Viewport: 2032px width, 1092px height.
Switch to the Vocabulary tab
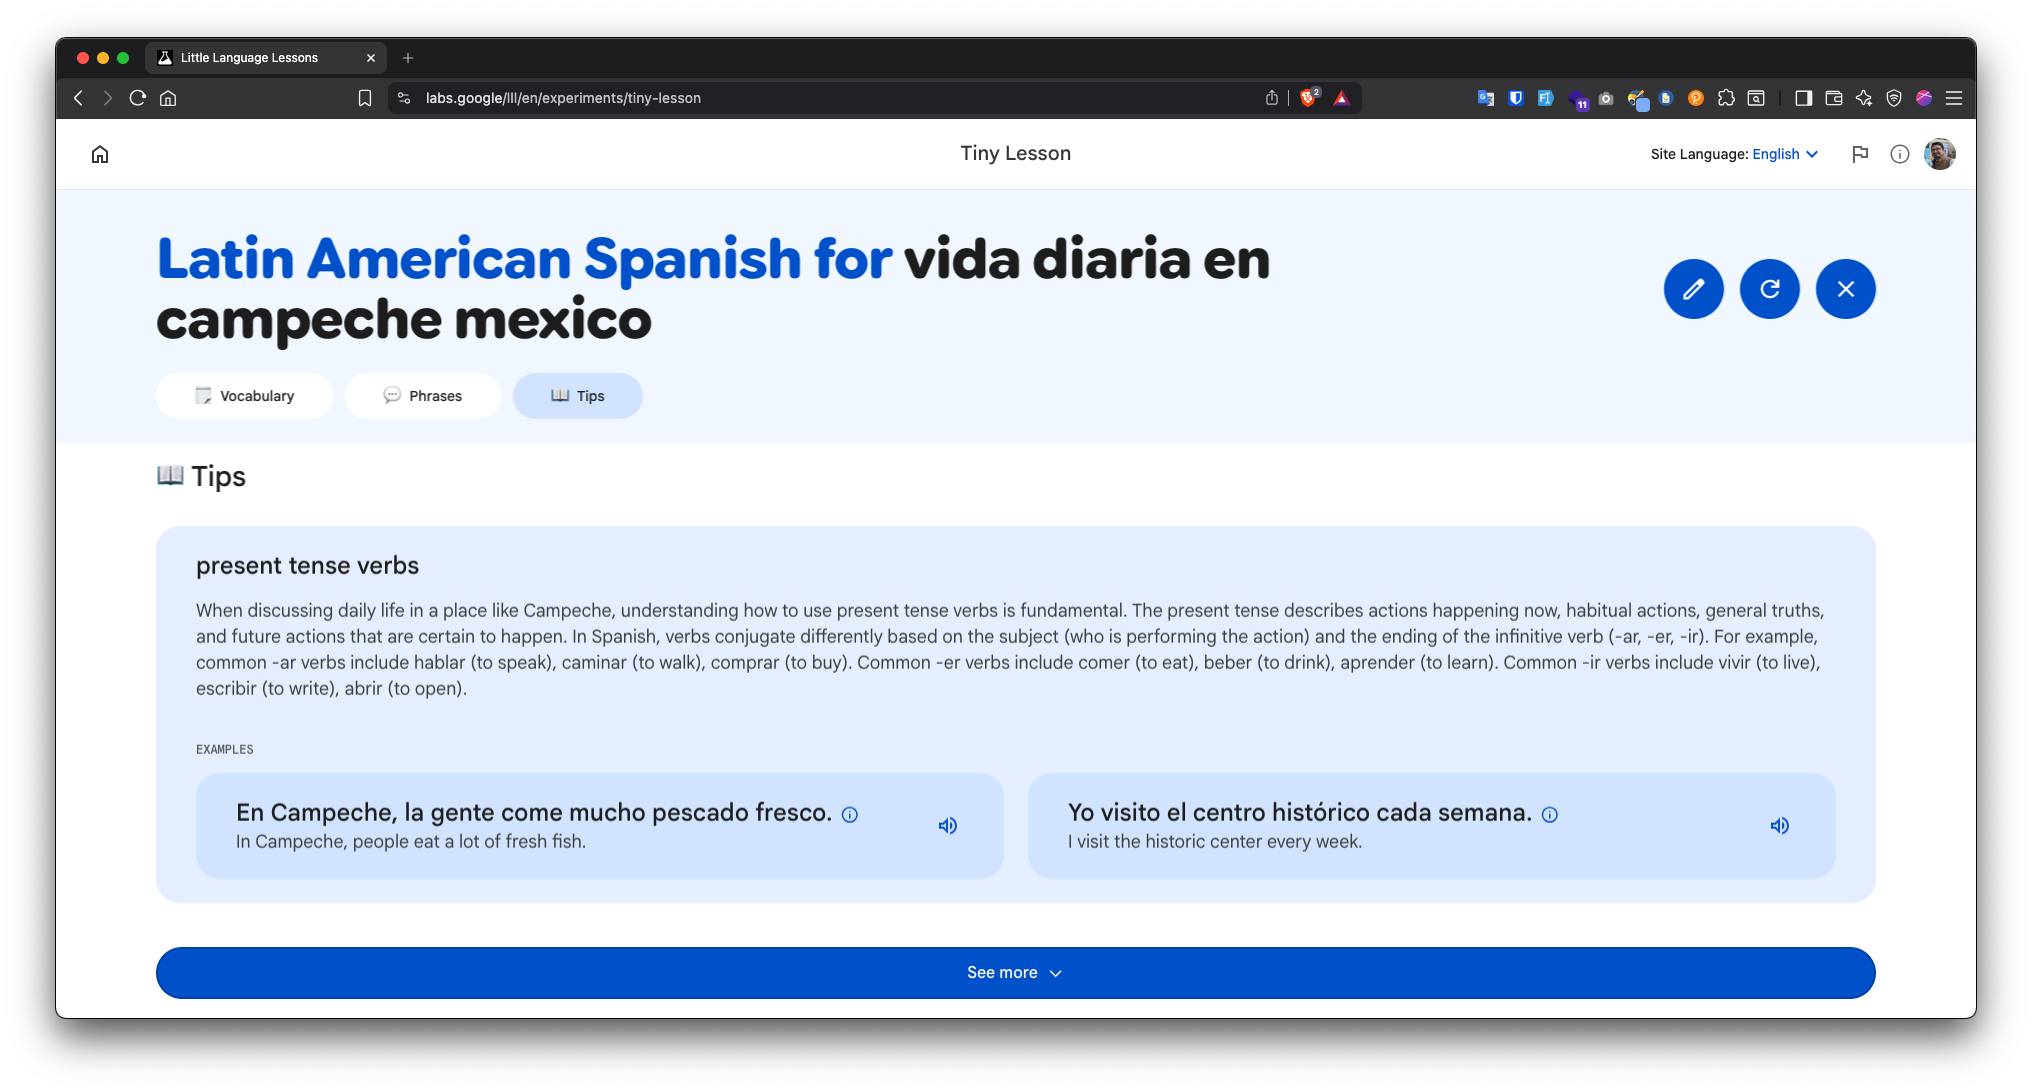(245, 396)
